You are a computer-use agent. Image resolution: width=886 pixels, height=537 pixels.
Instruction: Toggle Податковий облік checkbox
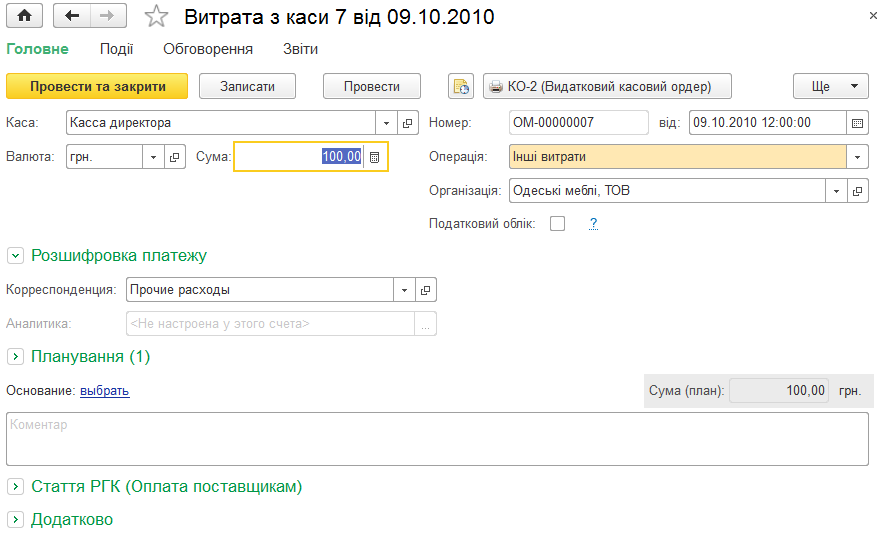[557, 224]
